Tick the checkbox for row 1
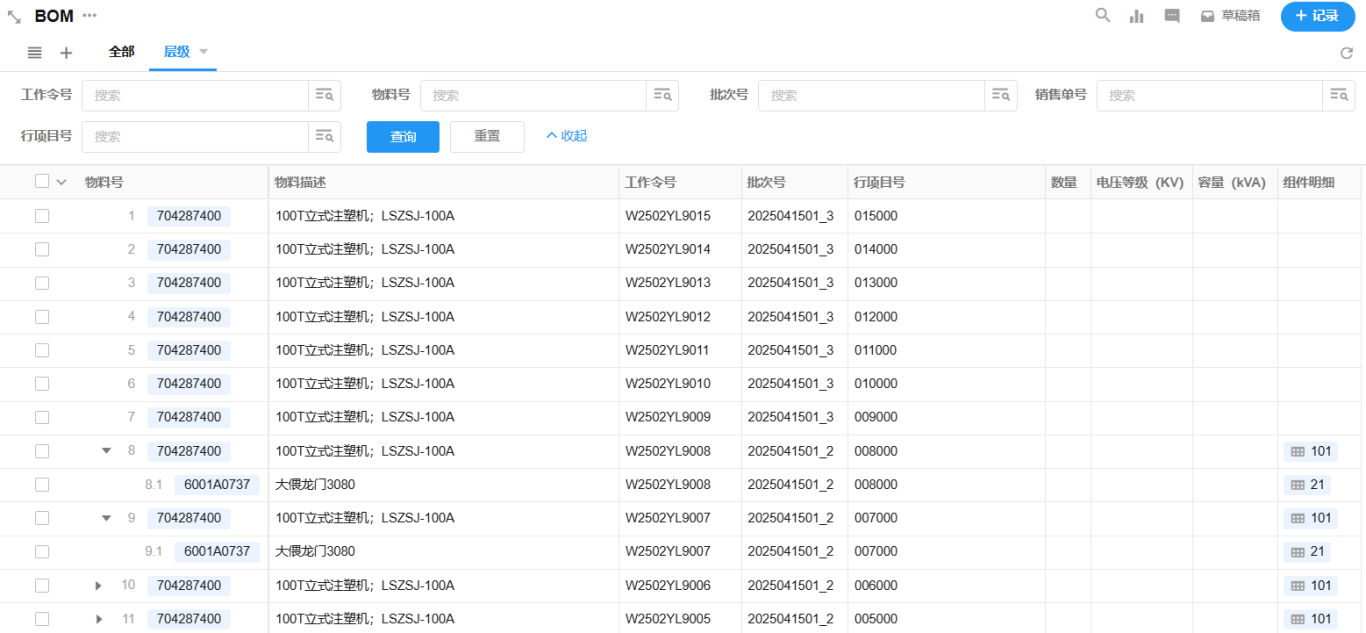The image size is (1366, 633). click(x=42, y=216)
